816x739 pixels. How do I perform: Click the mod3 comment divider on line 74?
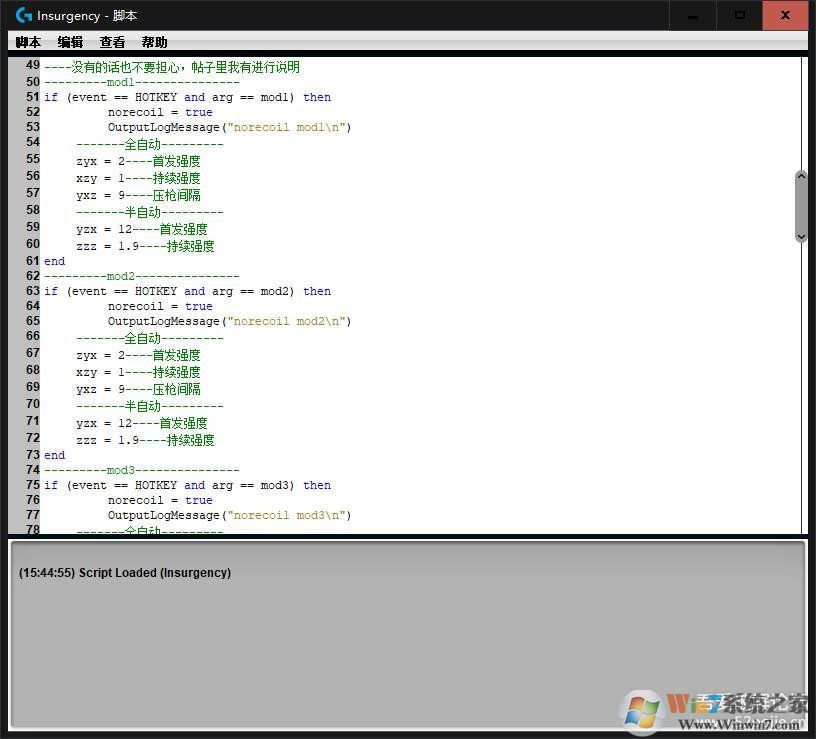(141, 470)
